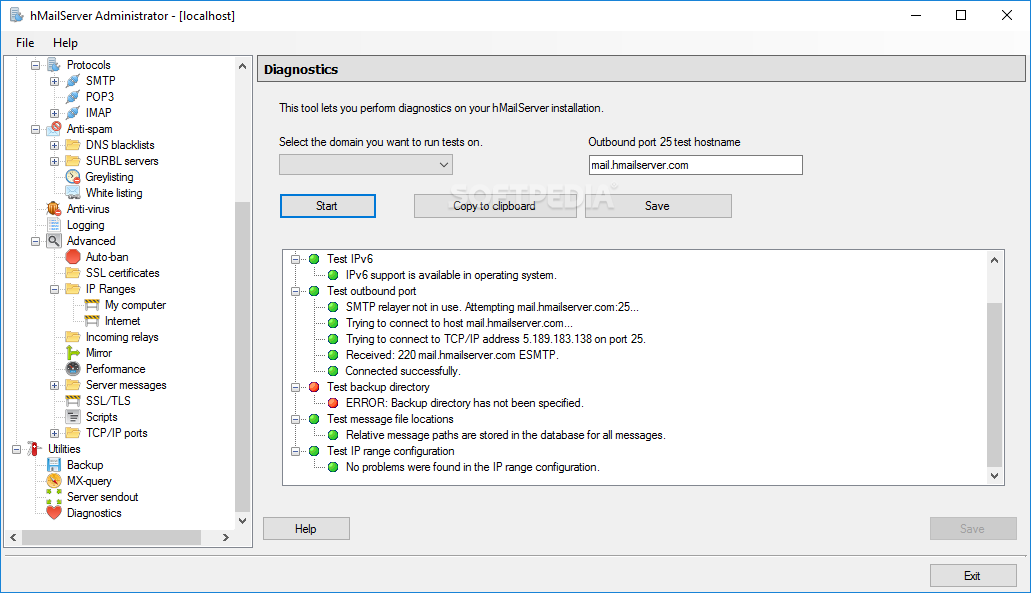The height and width of the screenshot is (593, 1031).
Task: Expand the IMAP tree node
Action: (x=55, y=113)
